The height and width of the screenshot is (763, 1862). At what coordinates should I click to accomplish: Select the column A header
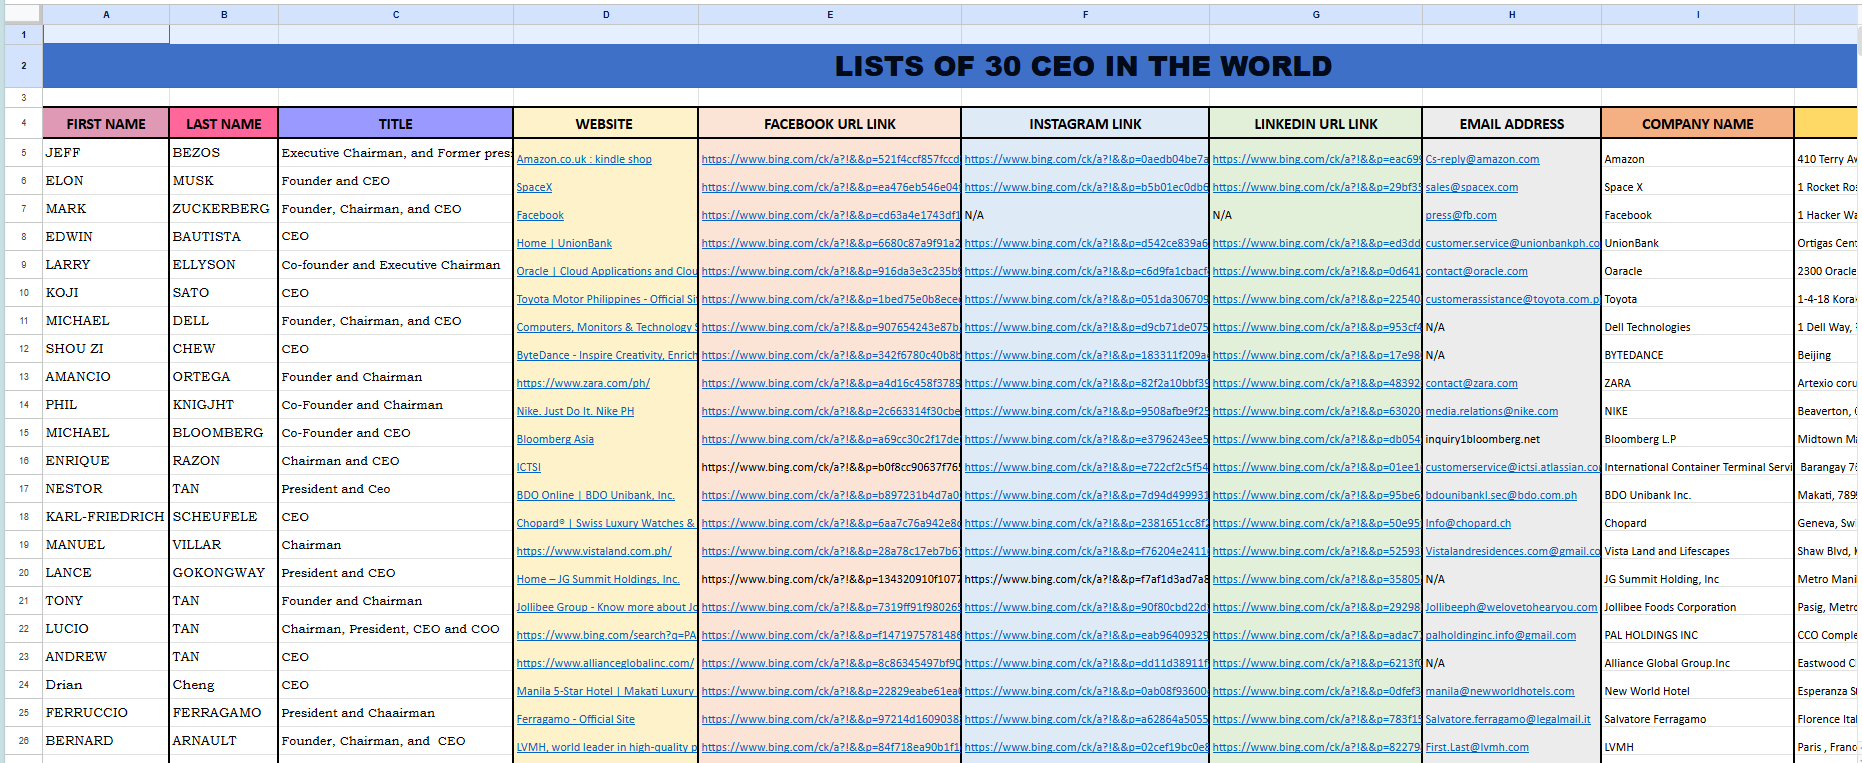coord(106,14)
